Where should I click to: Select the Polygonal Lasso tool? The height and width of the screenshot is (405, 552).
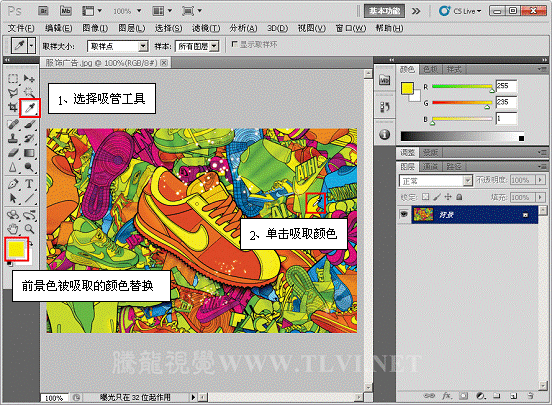tap(13, 93)
